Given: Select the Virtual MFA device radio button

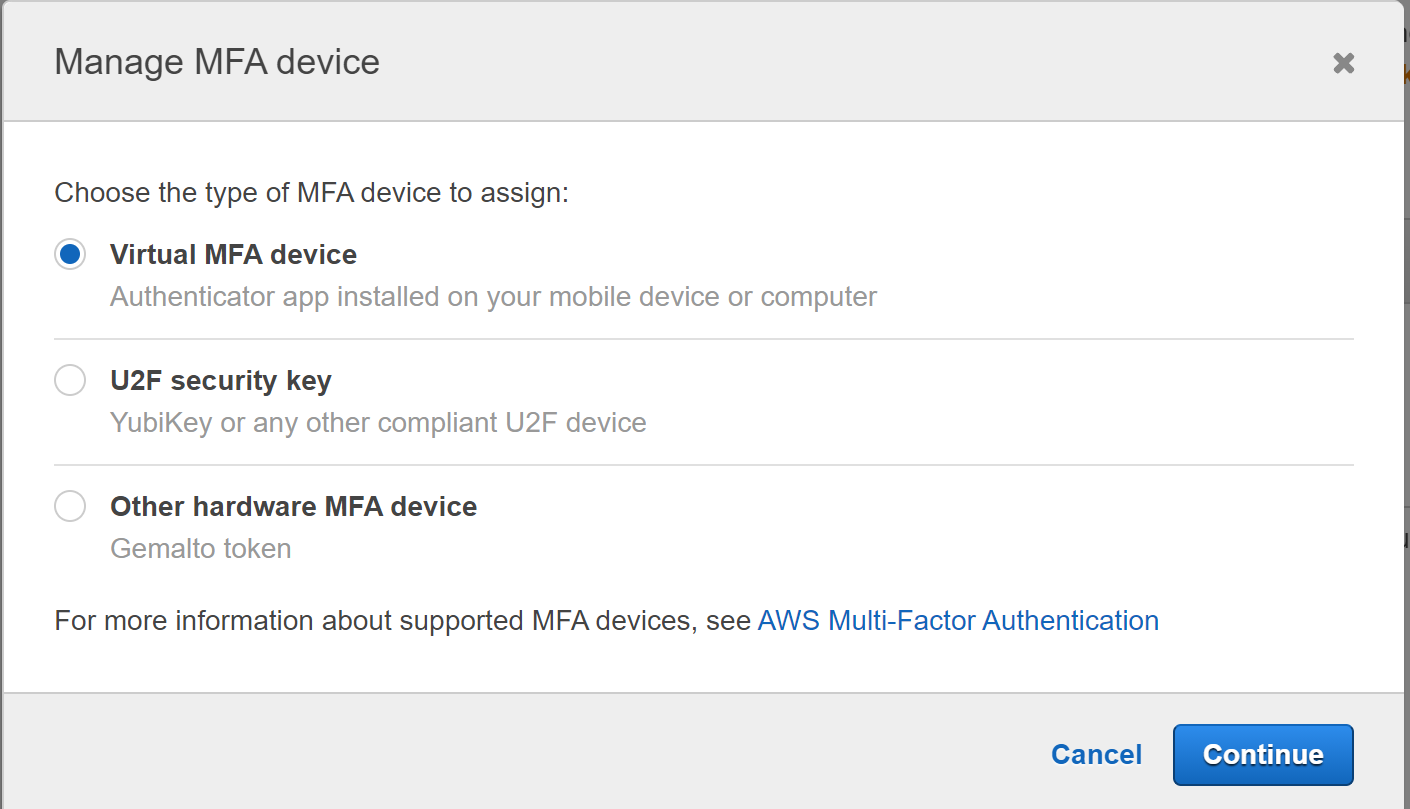Looking at the screenshot, I should pos(70,254).
